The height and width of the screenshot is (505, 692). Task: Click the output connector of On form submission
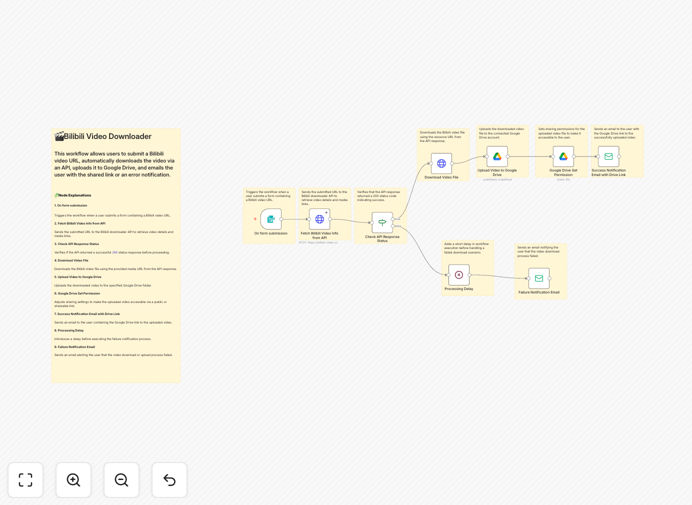click(x=282, y=219)
